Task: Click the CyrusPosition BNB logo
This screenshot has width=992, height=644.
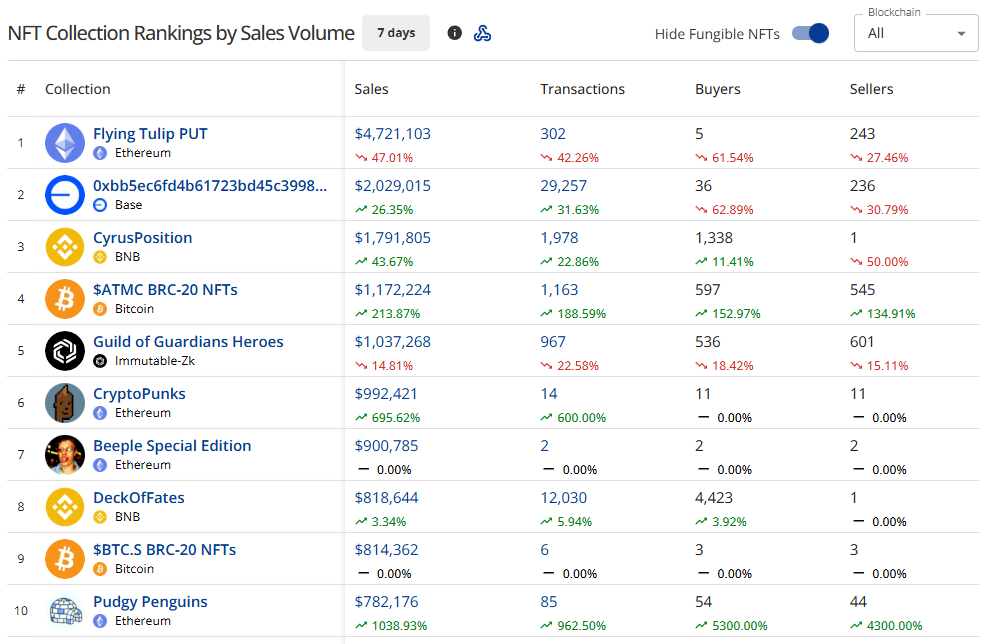Action: [x=65, y=247]
